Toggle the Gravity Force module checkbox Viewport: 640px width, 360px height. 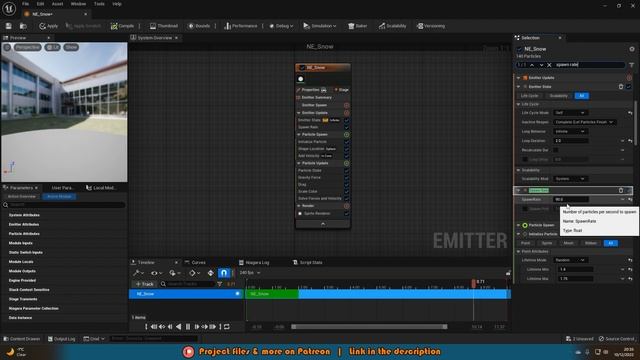[346, 178]
